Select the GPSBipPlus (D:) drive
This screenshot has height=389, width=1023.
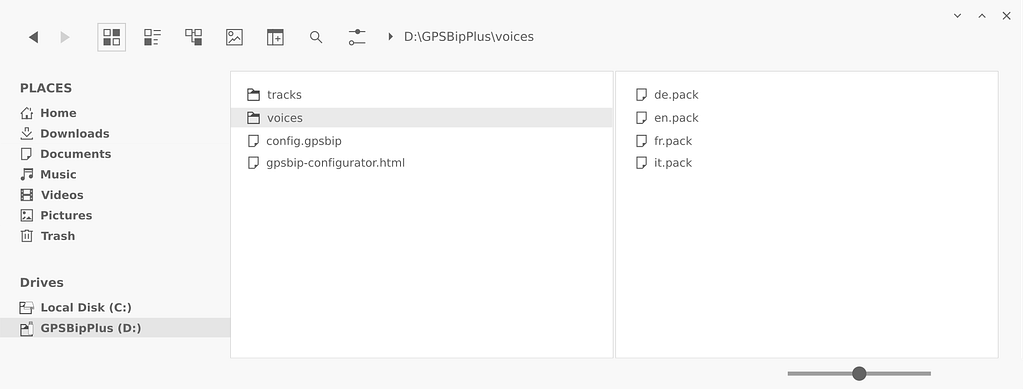pyautogui.click(x=115, y=328)
